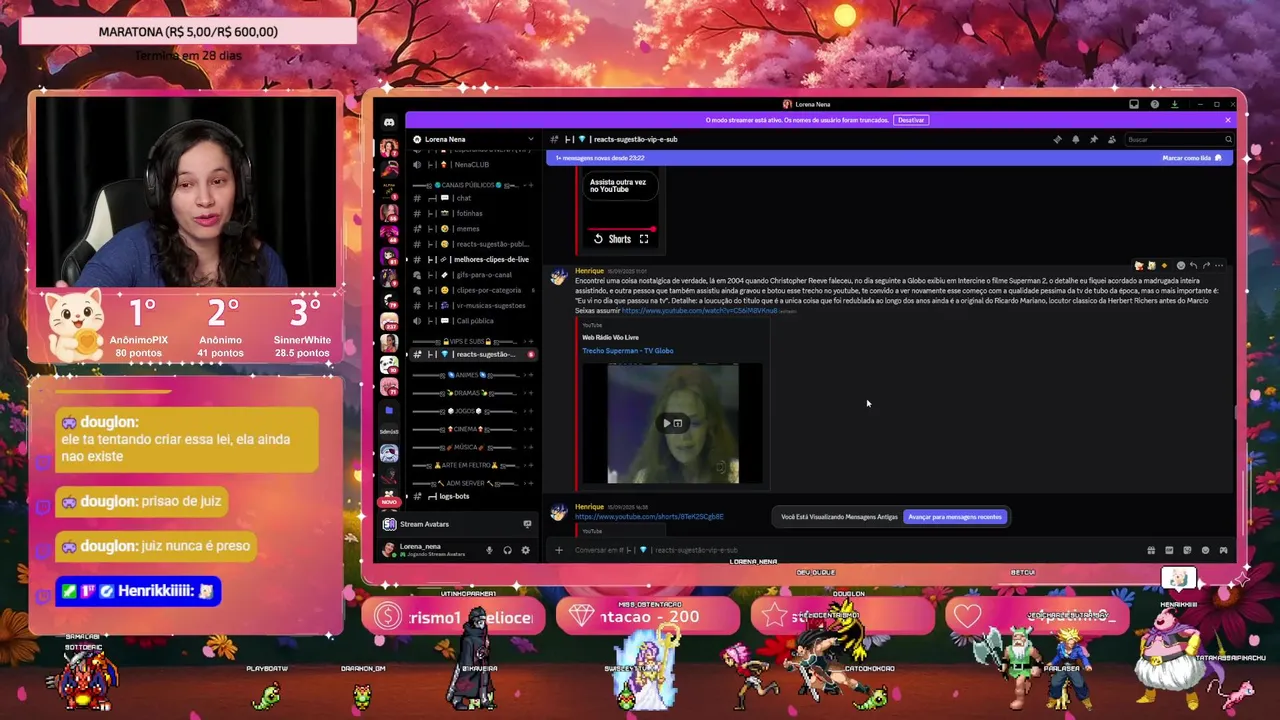The height and width of the screenshot is (720, 1280).
Task: Click the green download update icon
Action: (1174, 104)
